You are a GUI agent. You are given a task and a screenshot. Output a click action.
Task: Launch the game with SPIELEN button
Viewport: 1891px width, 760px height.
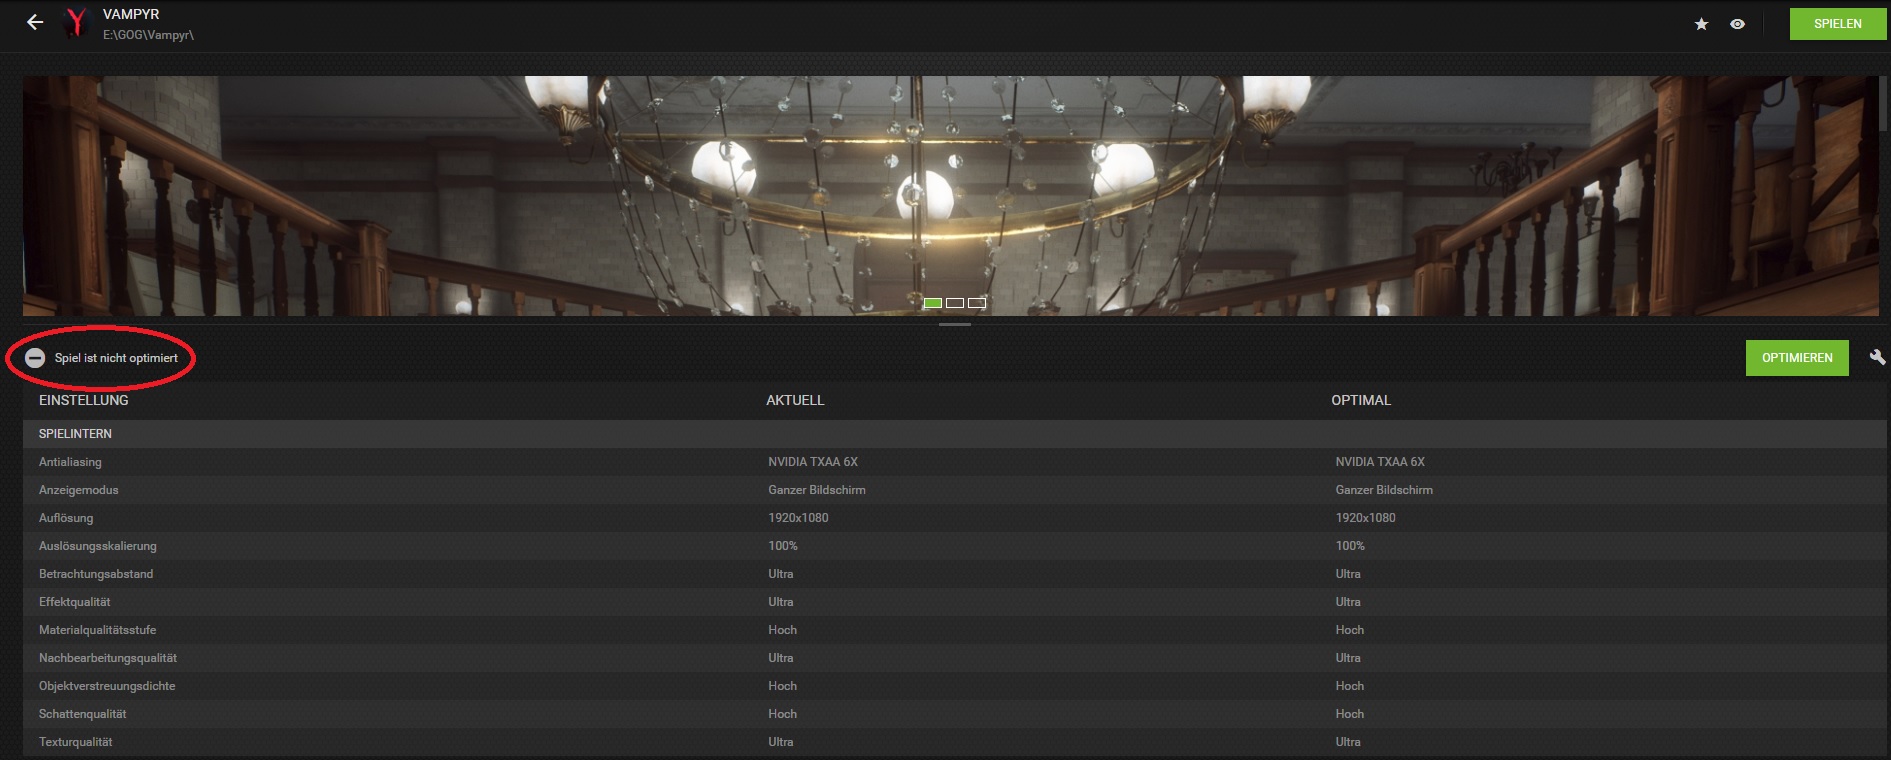click(1838, 24)
